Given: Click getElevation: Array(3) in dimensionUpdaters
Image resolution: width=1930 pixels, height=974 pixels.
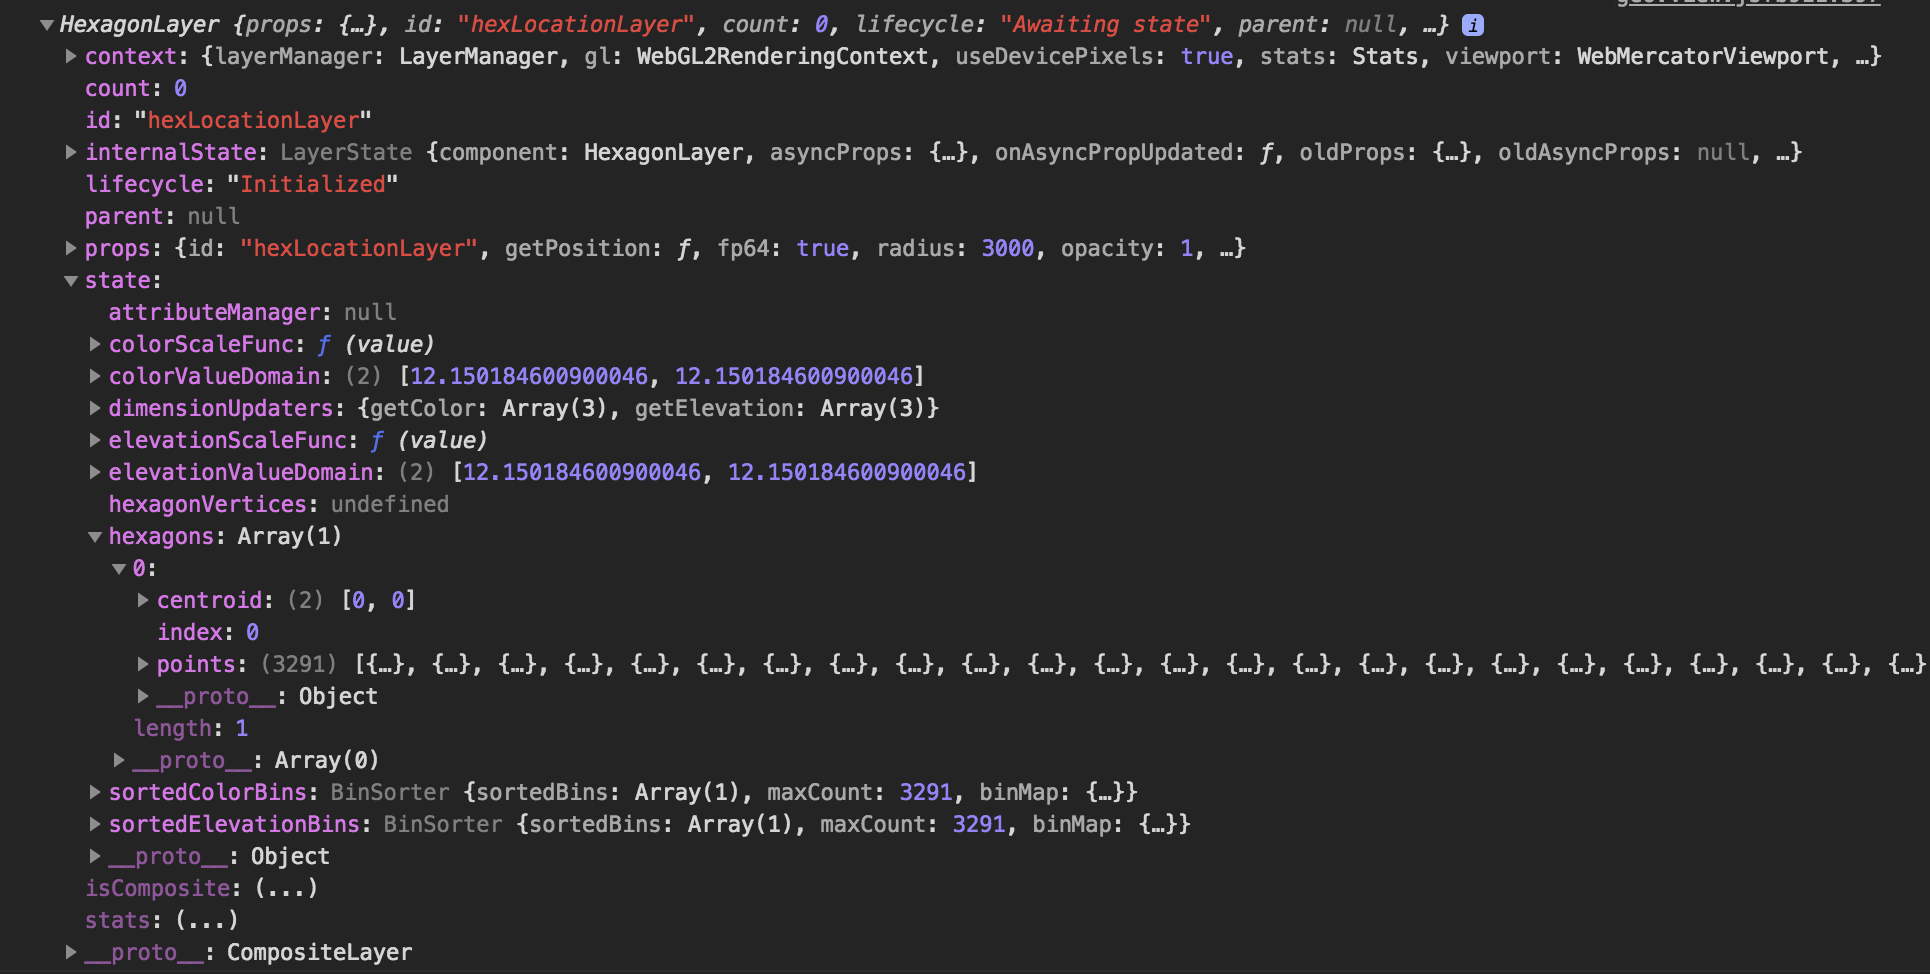Looking at the screenshot, I should (783, 409).
